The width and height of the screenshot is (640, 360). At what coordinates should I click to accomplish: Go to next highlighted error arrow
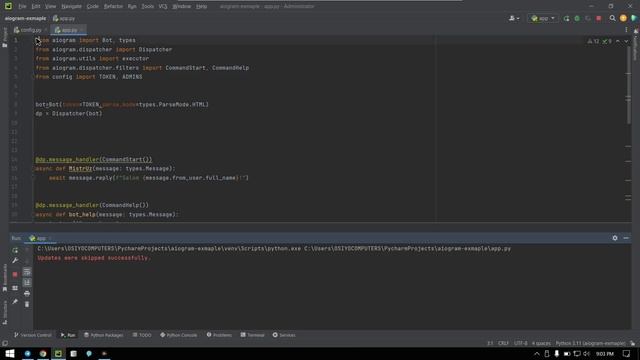[x=626, y=41]
